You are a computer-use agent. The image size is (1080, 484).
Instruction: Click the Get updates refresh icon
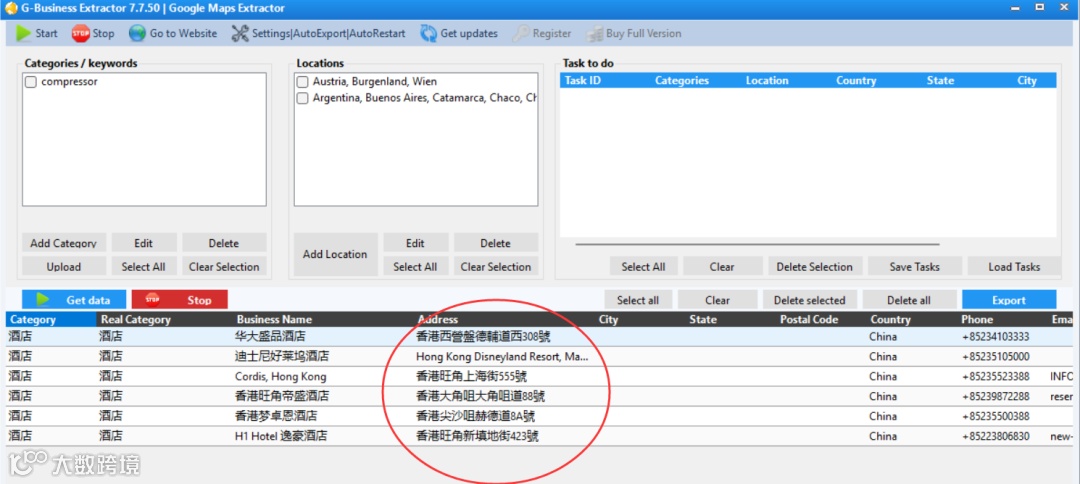click(428, 33)
